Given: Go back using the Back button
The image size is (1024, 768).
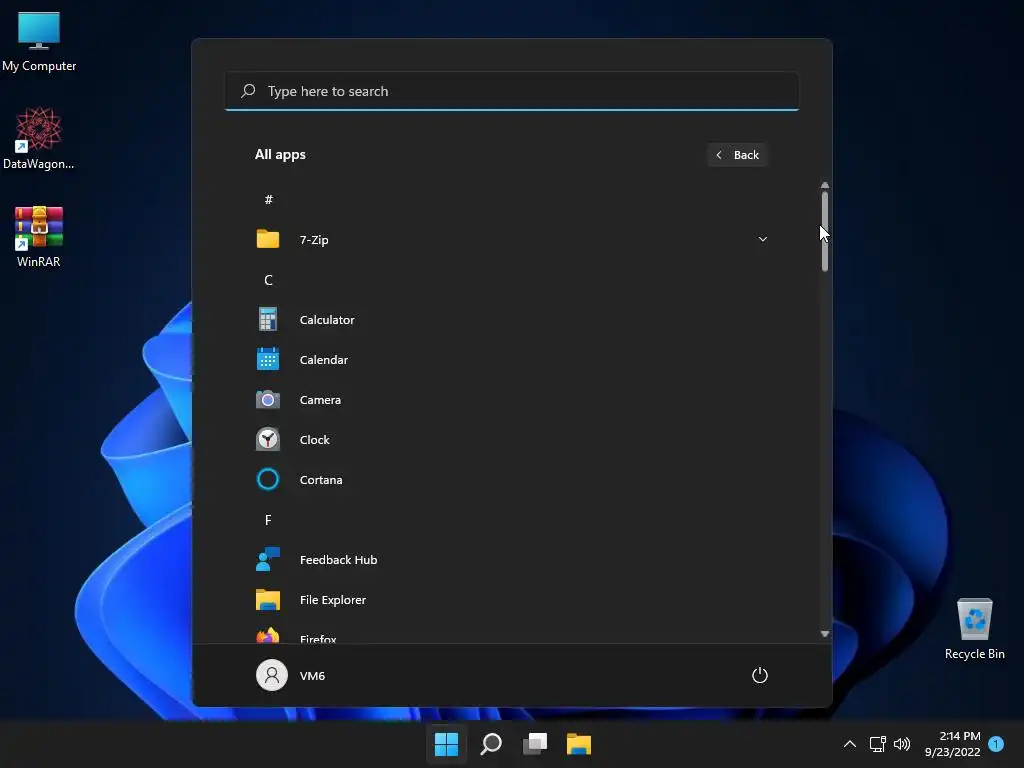Looking at the screenshot, I should coord(737,155).
